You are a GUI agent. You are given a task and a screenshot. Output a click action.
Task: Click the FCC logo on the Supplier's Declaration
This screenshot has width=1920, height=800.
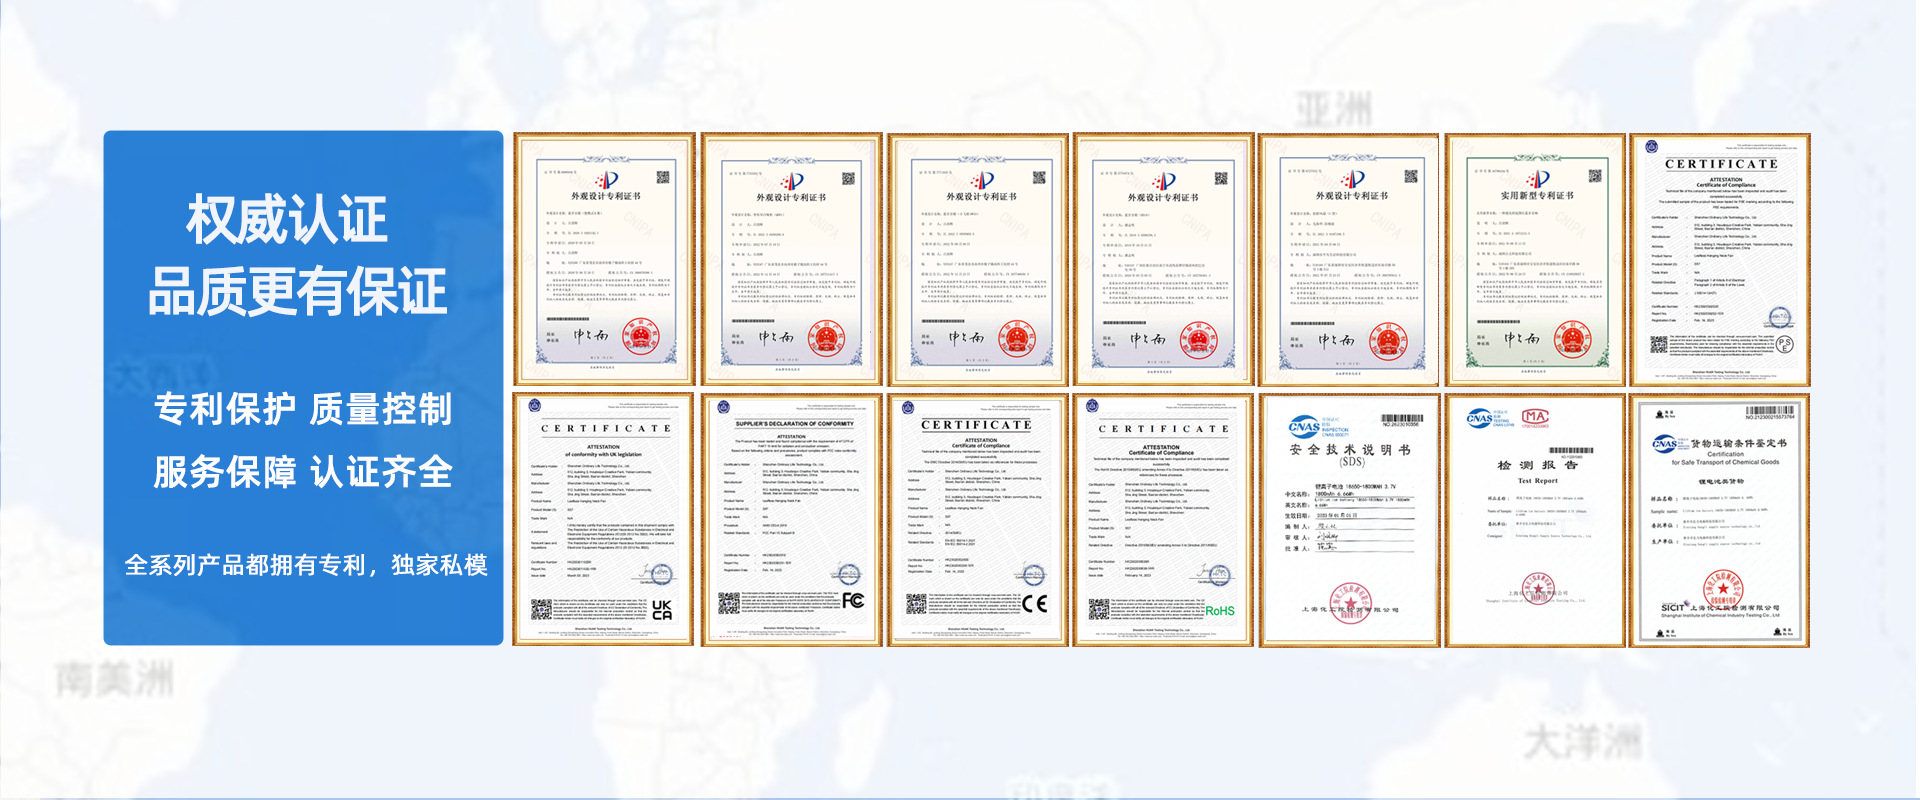853,600
